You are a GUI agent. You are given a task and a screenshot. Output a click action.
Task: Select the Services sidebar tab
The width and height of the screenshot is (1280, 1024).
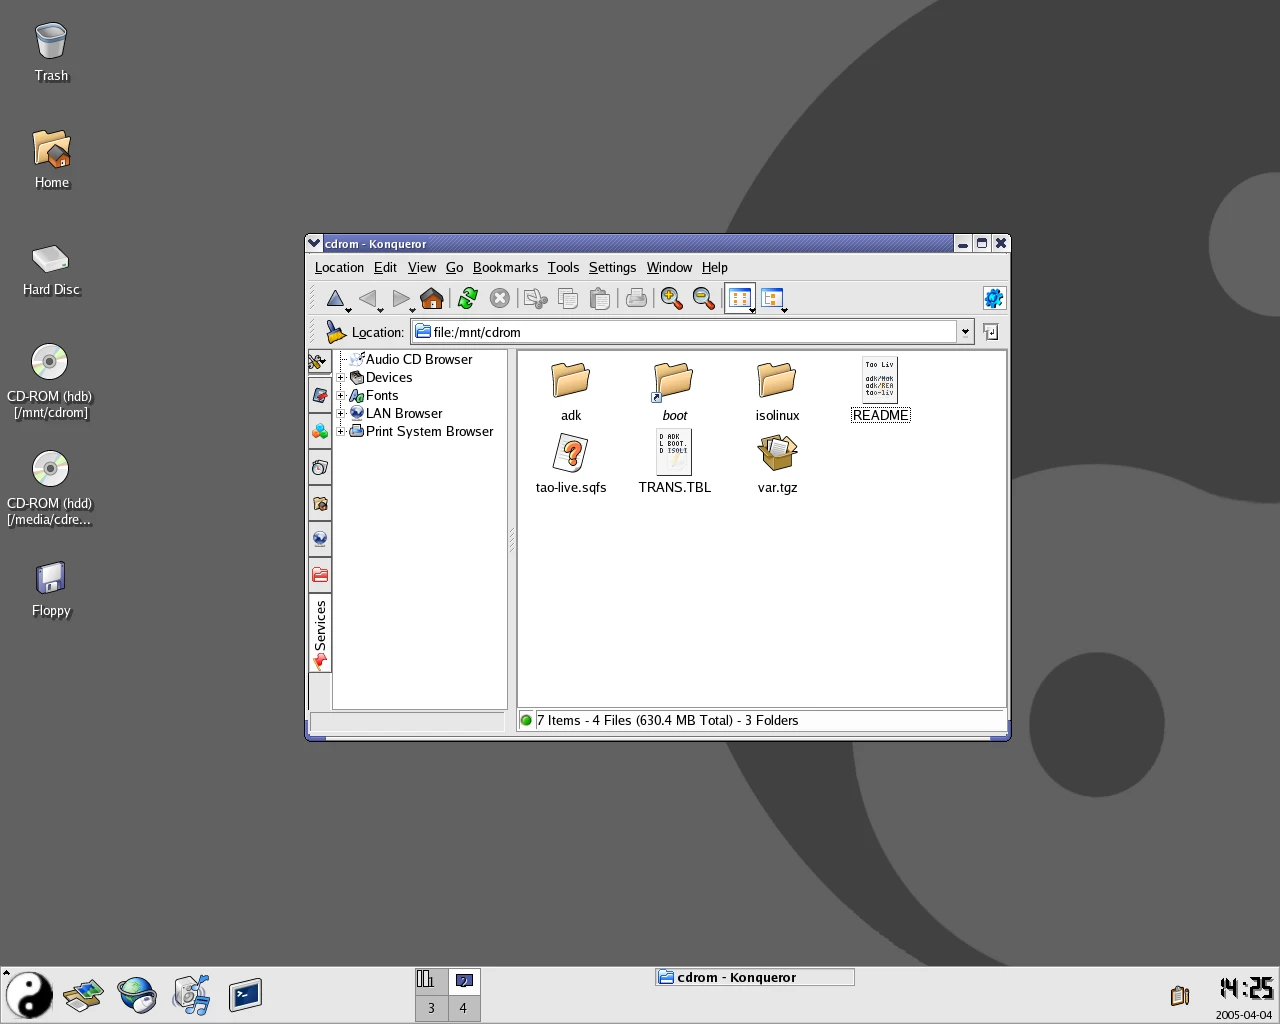tap(319, 633)
